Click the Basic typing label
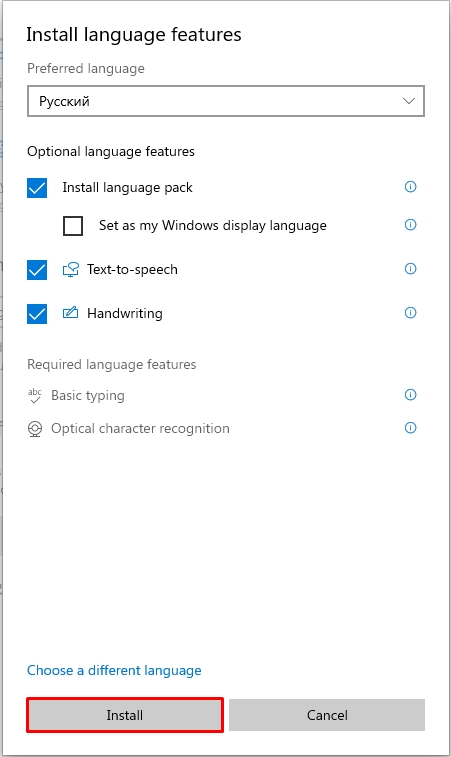 [x=88, y=395]
